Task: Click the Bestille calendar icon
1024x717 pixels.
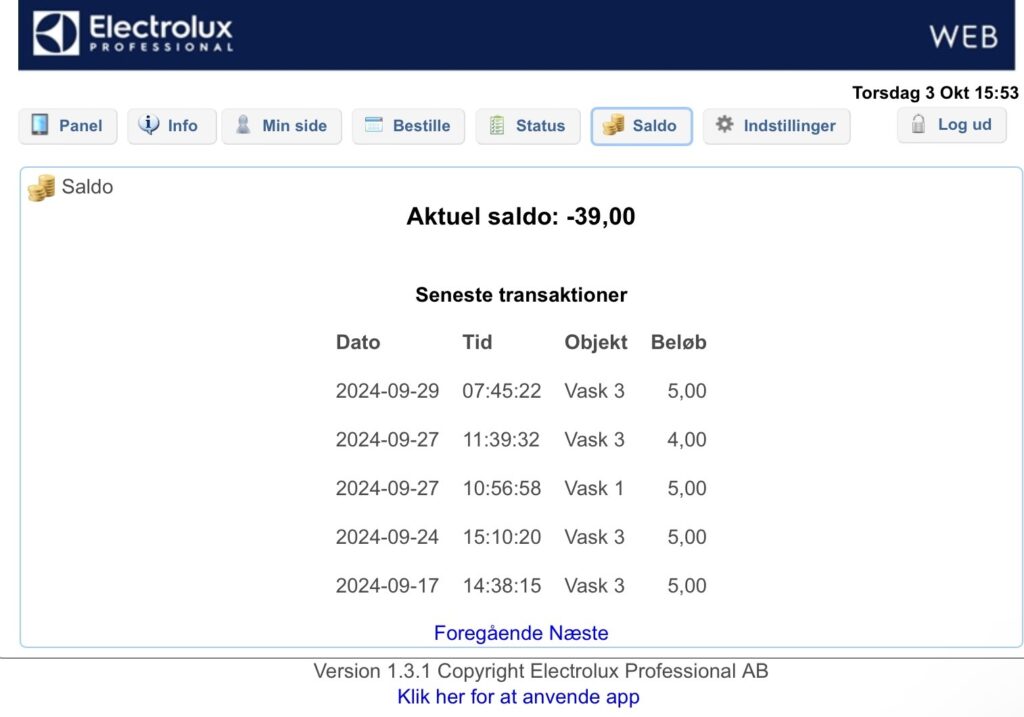Action: (374, 125)
